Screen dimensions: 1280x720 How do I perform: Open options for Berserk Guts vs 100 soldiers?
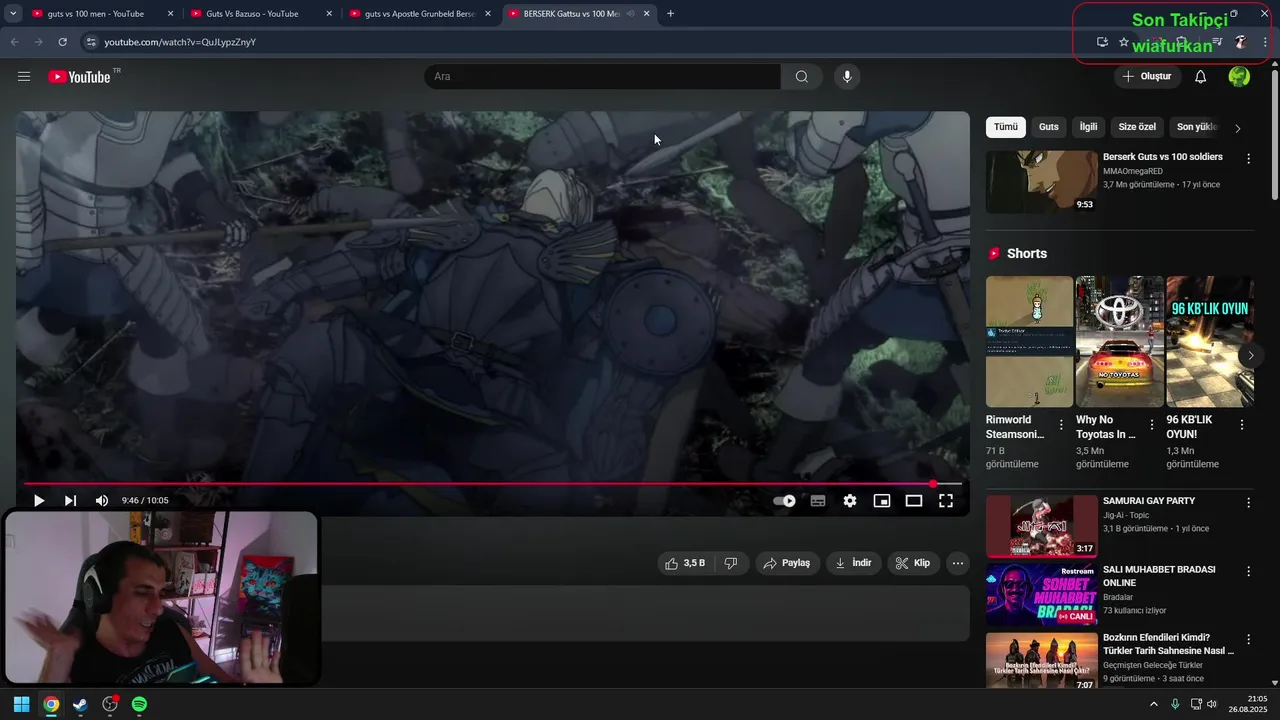pos(1248,158)
